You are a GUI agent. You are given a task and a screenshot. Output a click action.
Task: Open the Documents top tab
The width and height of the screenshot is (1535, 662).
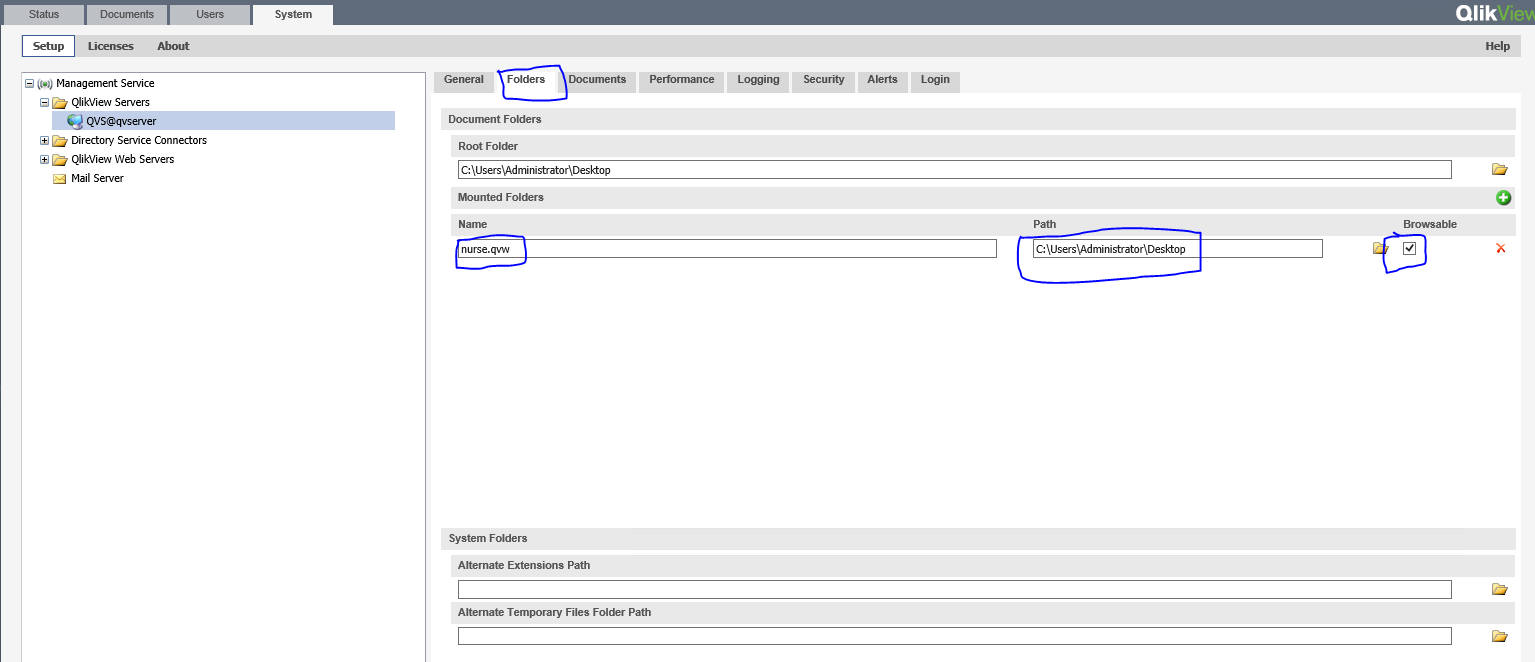[127, 14]
